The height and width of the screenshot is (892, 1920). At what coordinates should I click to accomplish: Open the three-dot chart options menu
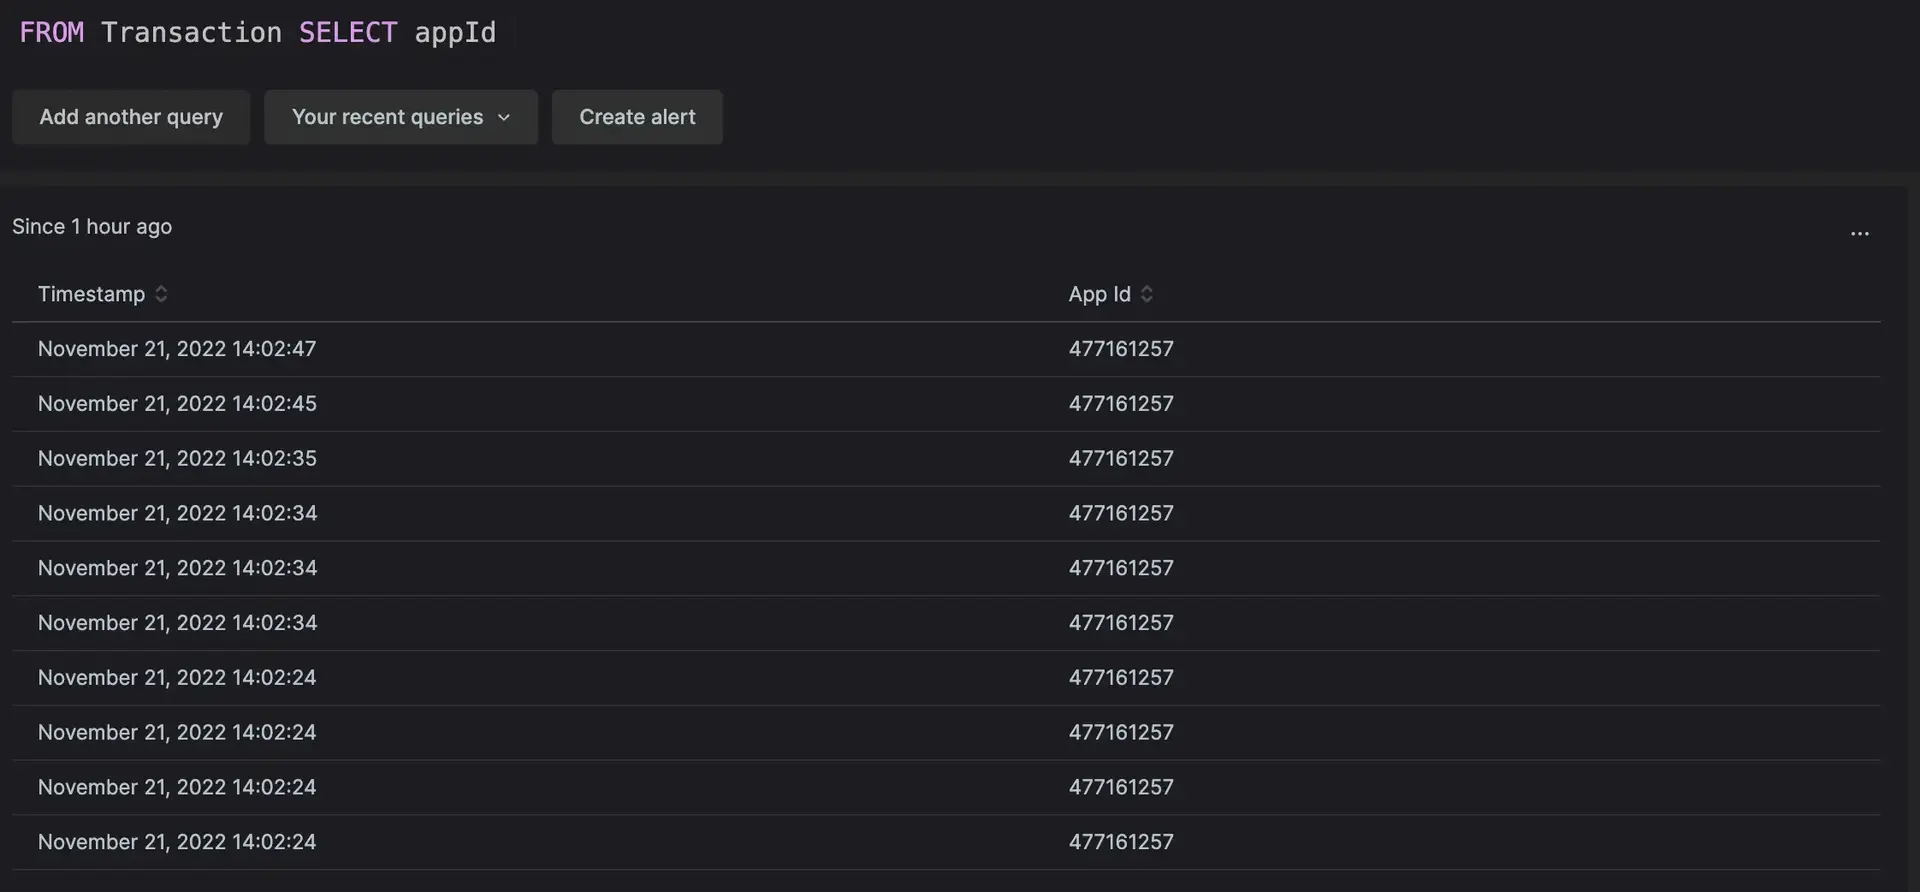click(x=1859, y=233)
